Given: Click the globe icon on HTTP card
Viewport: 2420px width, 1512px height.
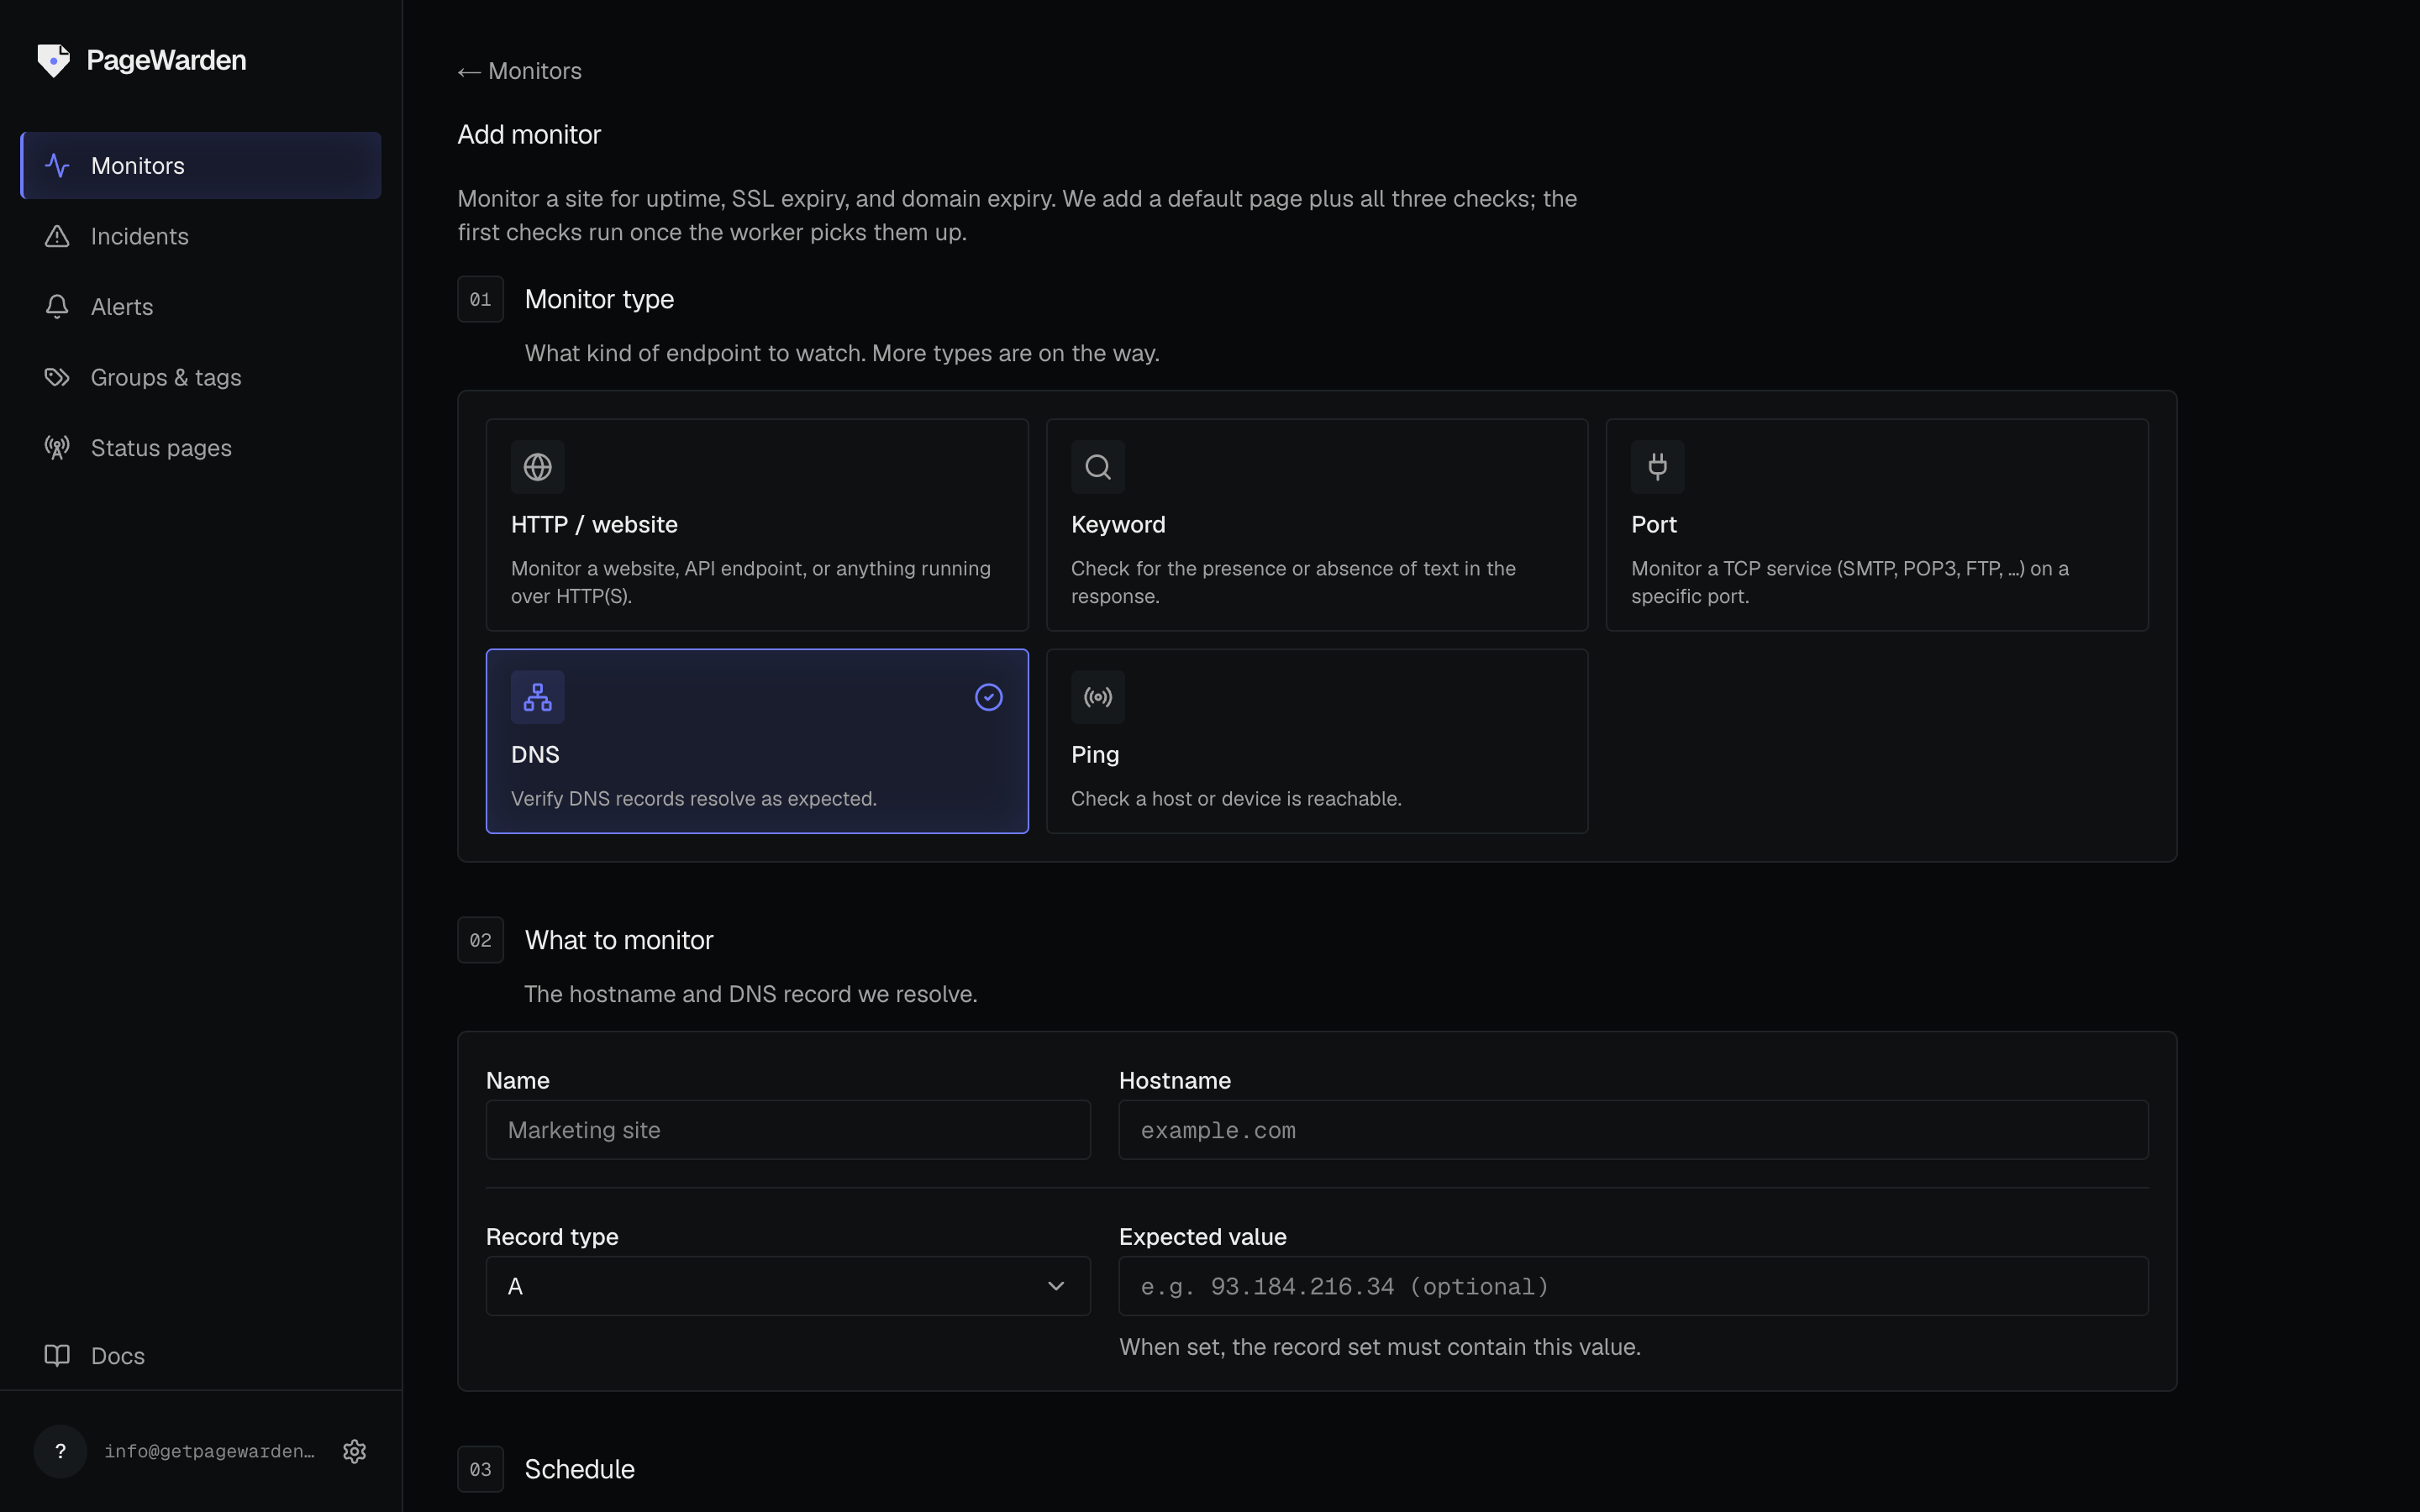Looking at the screenshot, I should (x=538, y=467).
